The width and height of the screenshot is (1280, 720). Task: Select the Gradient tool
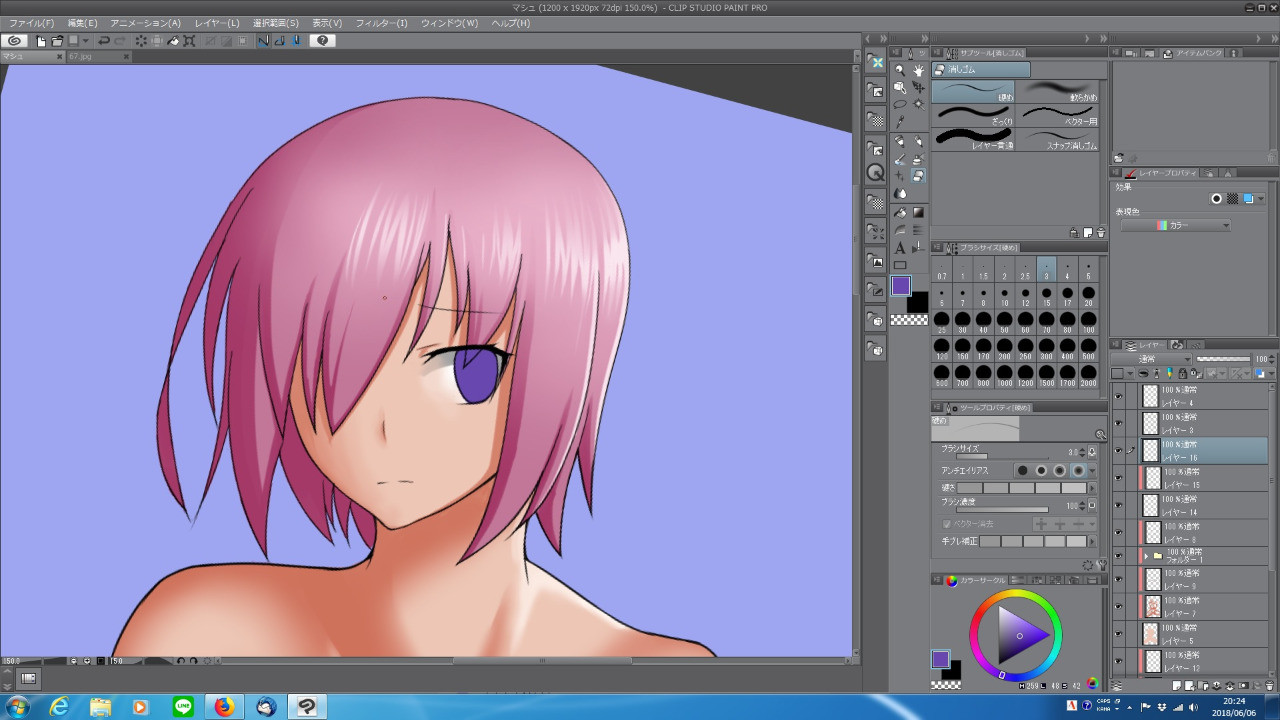918,212
